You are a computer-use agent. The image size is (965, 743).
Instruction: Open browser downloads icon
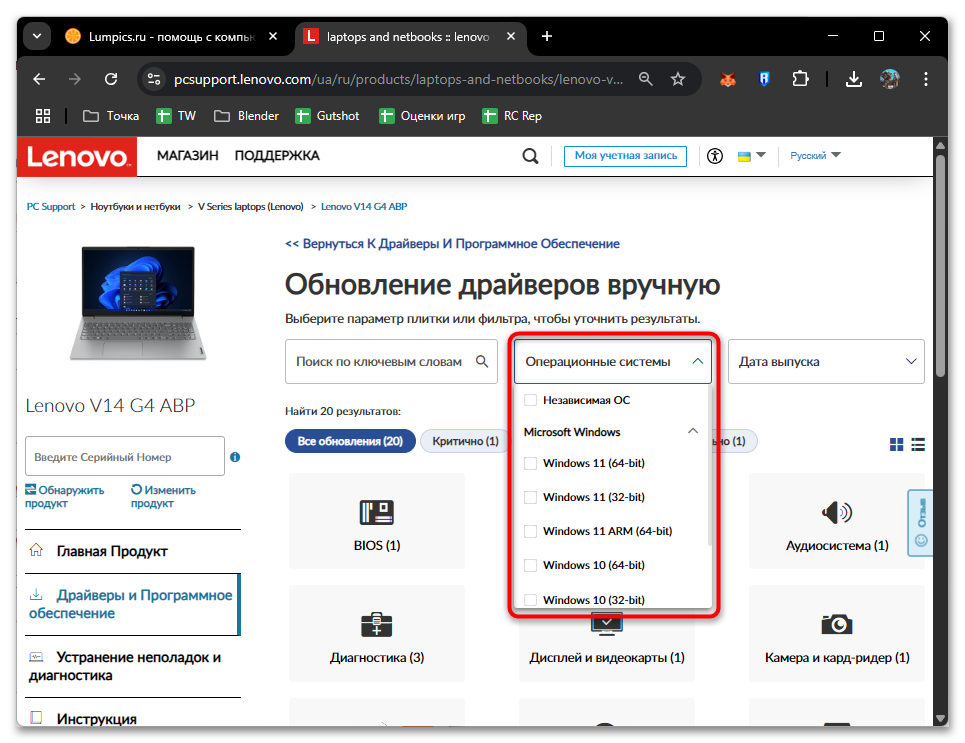click(854, 79)
